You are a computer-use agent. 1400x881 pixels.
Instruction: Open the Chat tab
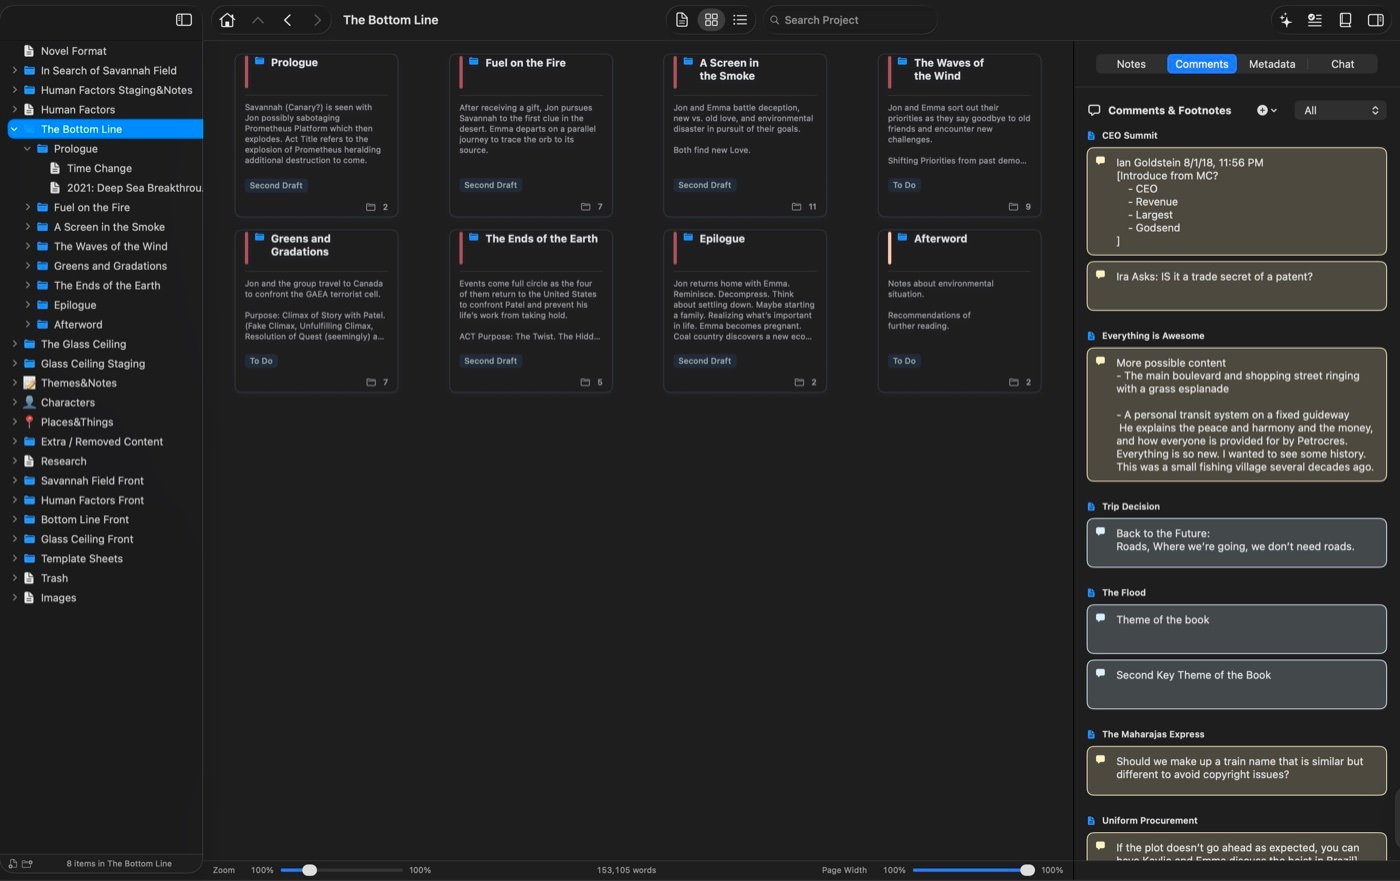1341,63
